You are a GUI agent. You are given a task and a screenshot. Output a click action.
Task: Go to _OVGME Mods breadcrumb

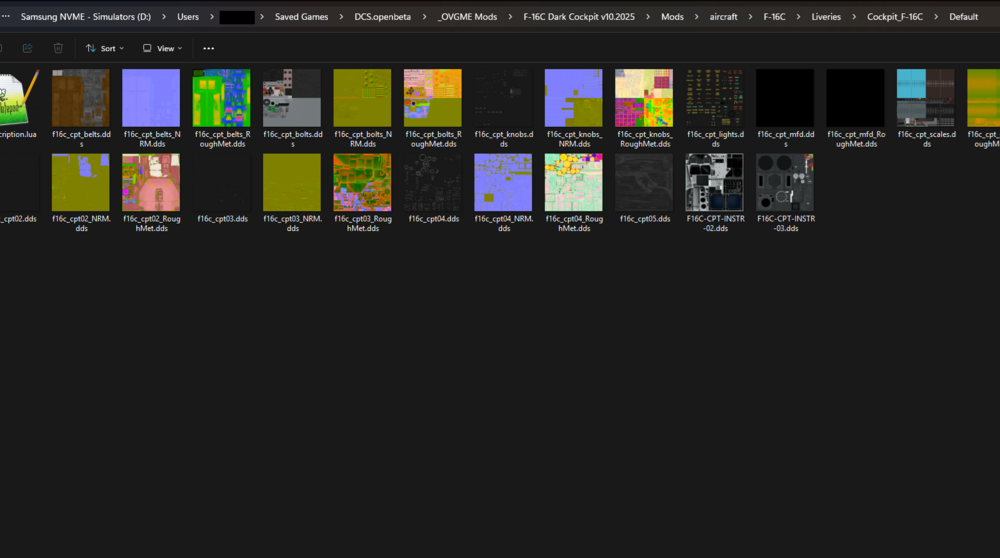point(467,17)
